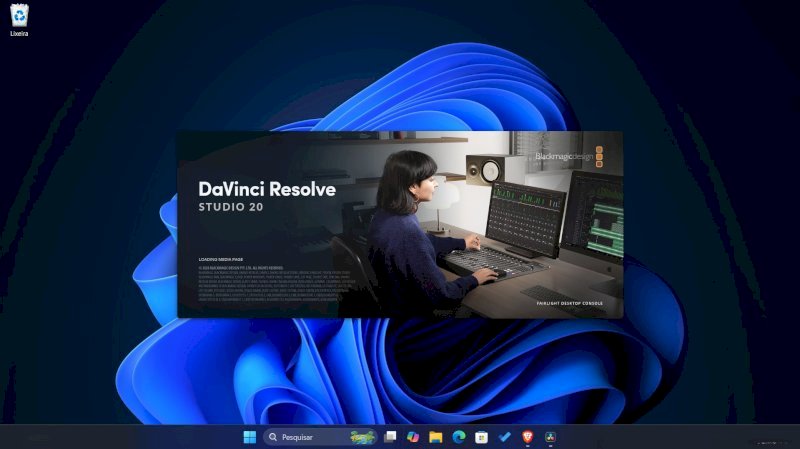Click the Pesquisar search box

320,437
